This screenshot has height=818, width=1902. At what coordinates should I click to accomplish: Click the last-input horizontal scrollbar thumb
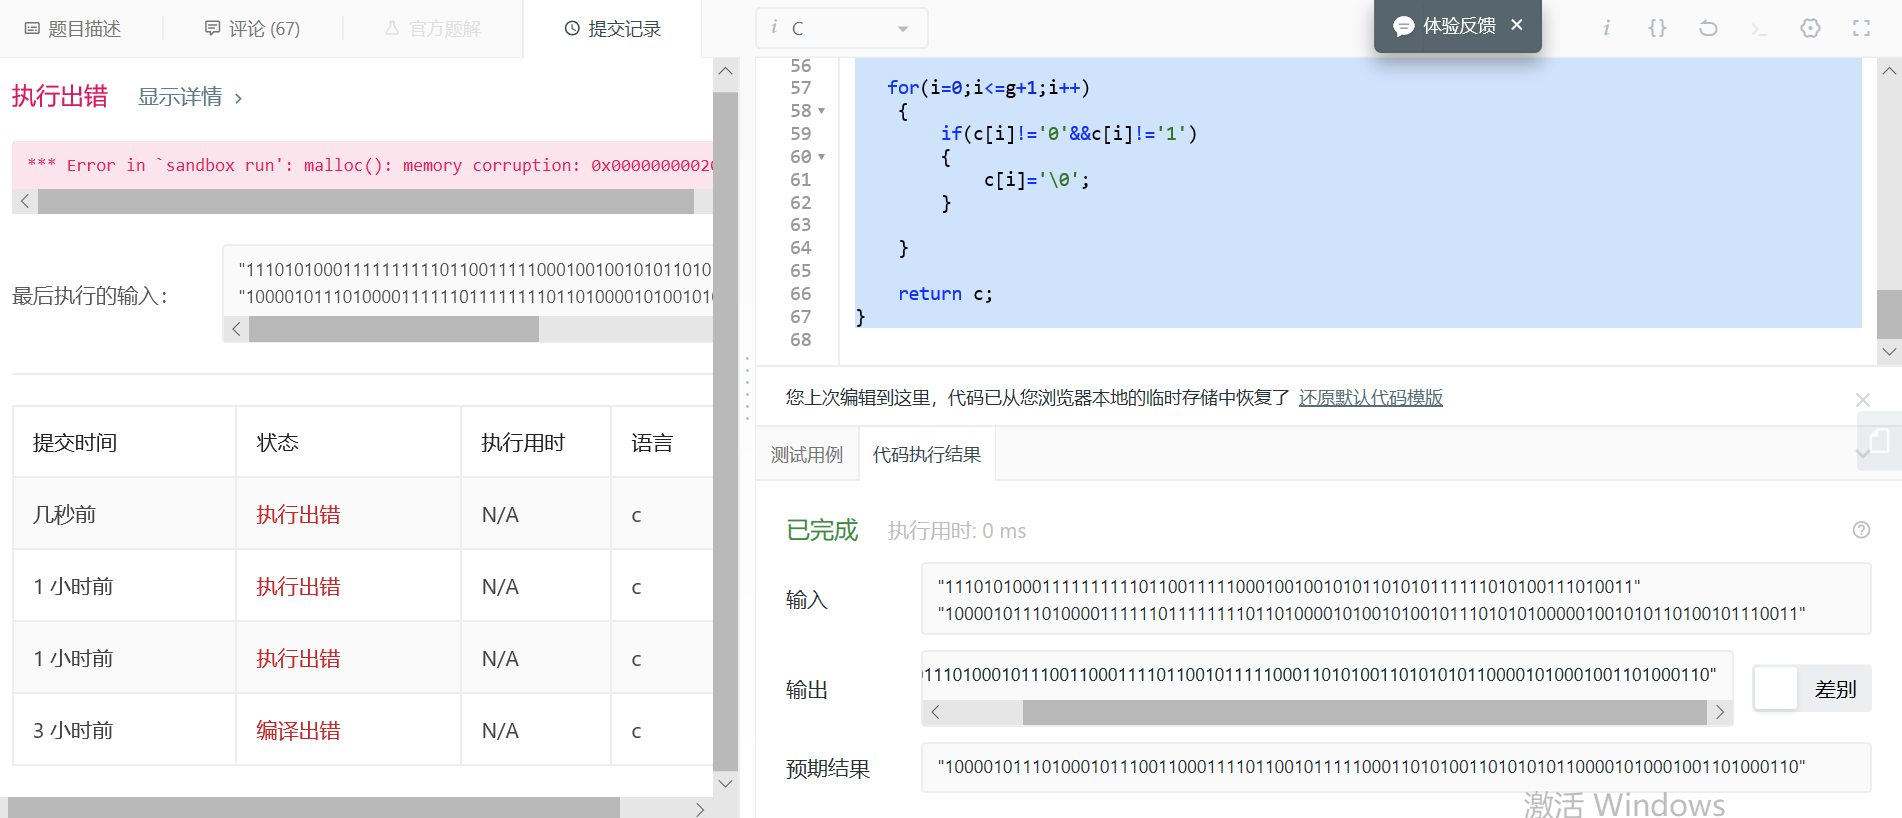(394, 329)
